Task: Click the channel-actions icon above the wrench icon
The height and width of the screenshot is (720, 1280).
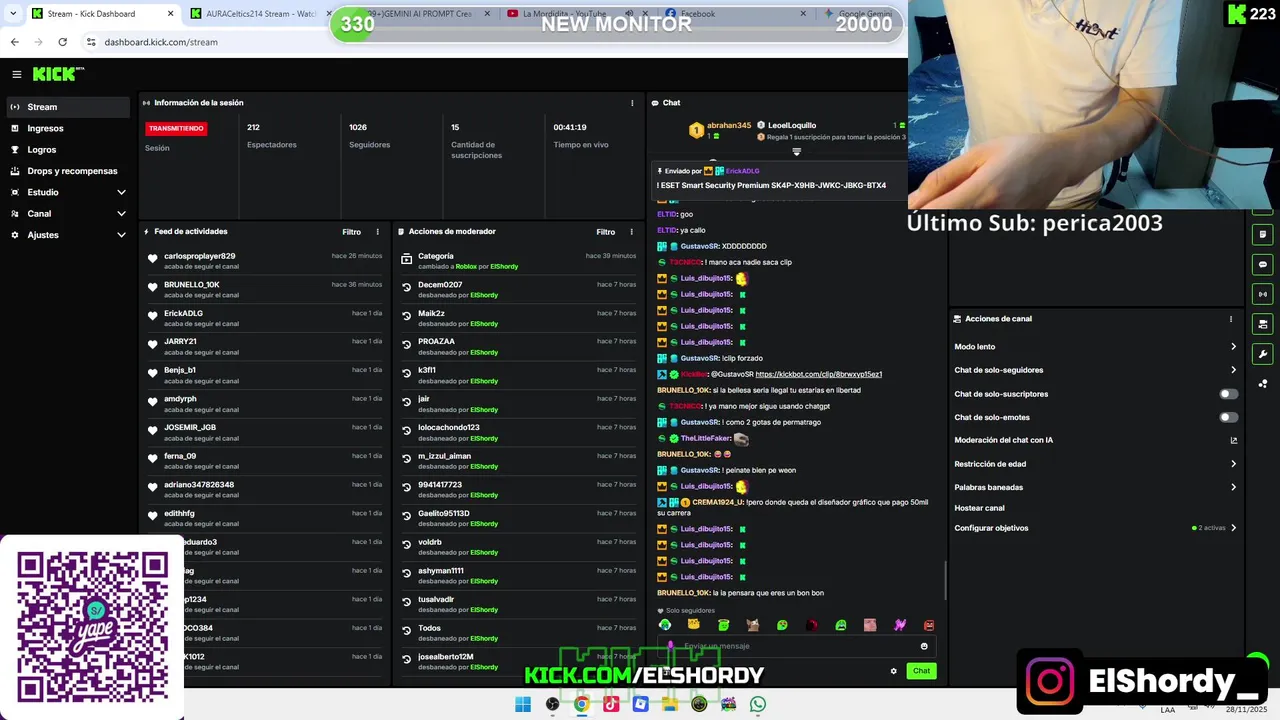Action: click(x=1263, y=324)
